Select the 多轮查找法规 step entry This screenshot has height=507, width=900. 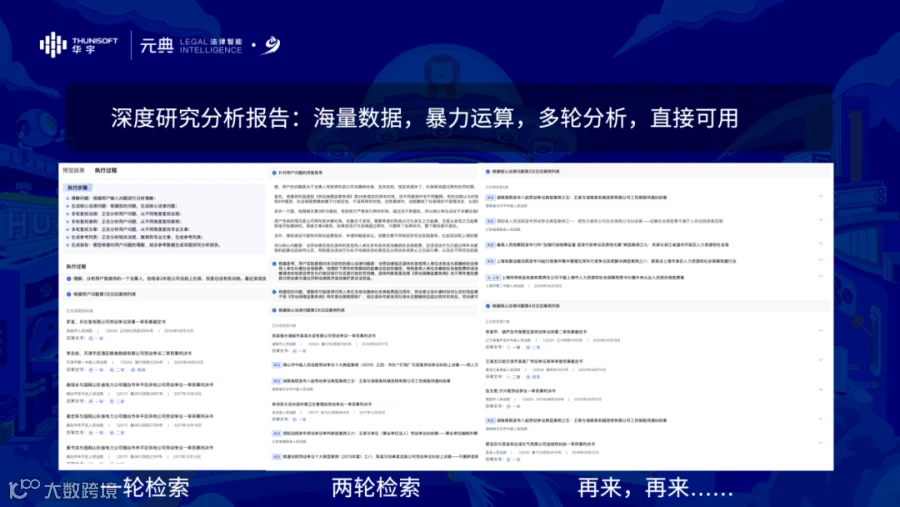click(x=123, y=214)
